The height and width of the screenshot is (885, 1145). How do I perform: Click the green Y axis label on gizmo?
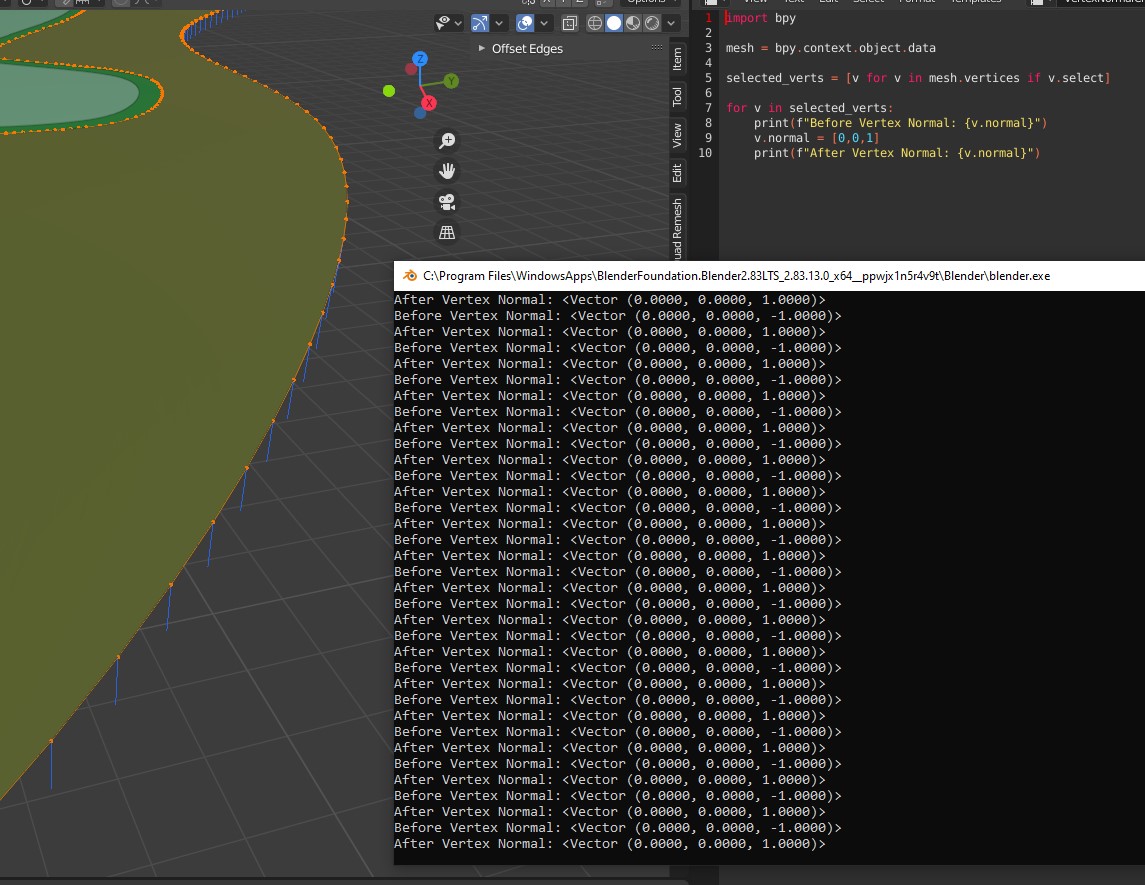pyautogui.click(x=451, y=81)
